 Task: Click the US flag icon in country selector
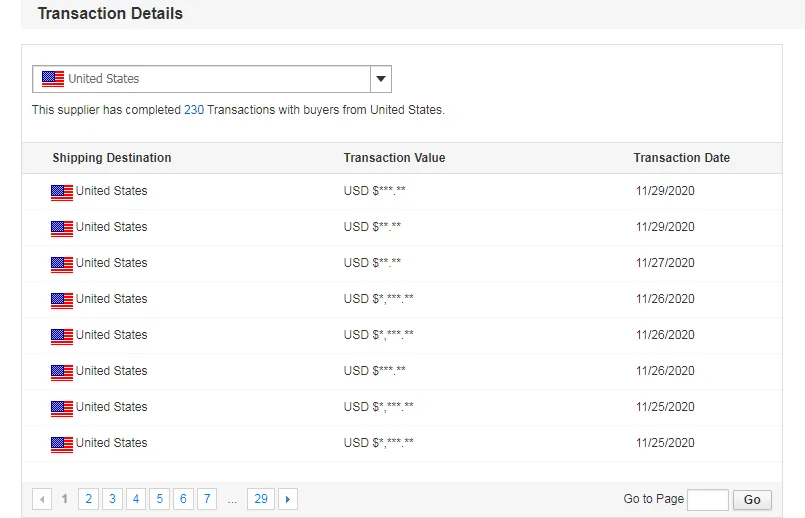point(53,79)
